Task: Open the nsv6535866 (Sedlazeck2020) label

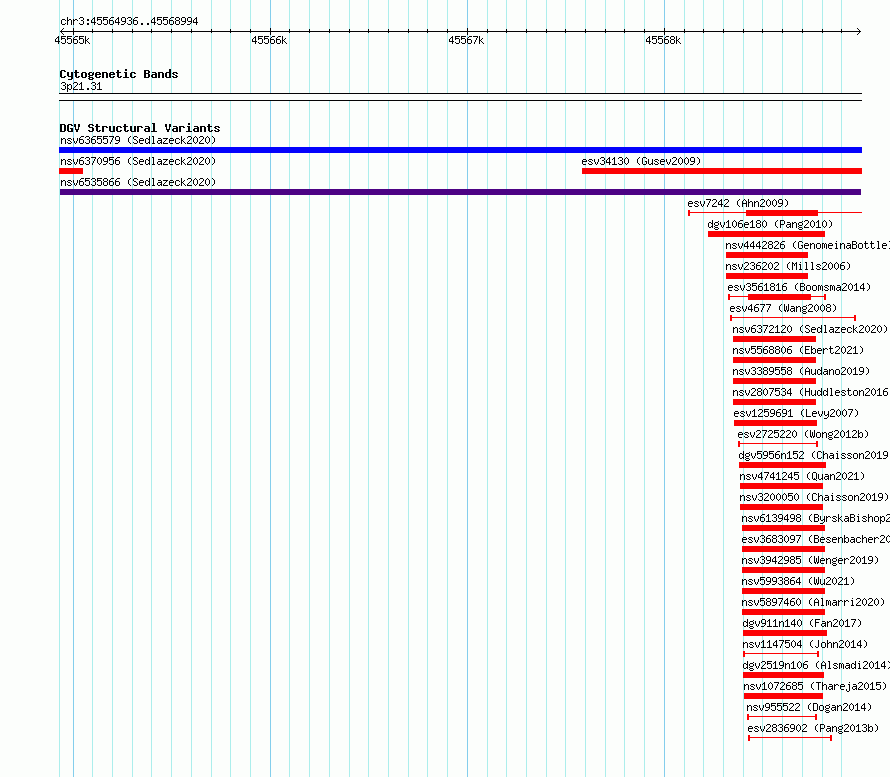Action: pyautogui.click(x=138, y=182)
